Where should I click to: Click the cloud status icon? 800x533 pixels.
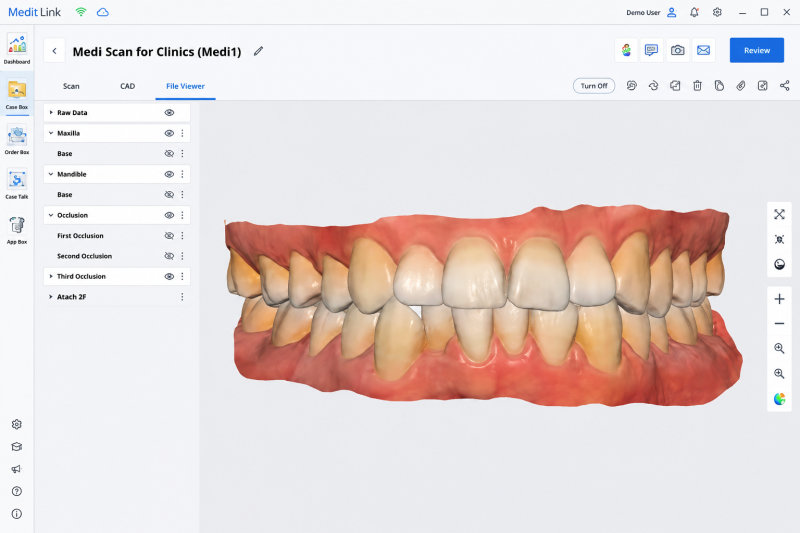coord(103,12)
